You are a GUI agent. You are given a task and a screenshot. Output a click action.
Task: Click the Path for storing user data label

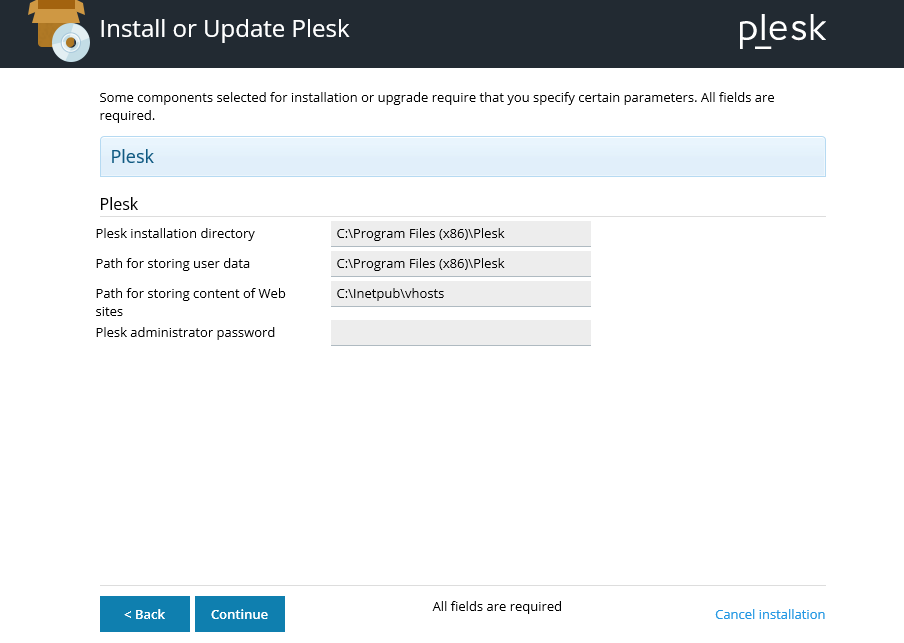[x=173, y=264]
